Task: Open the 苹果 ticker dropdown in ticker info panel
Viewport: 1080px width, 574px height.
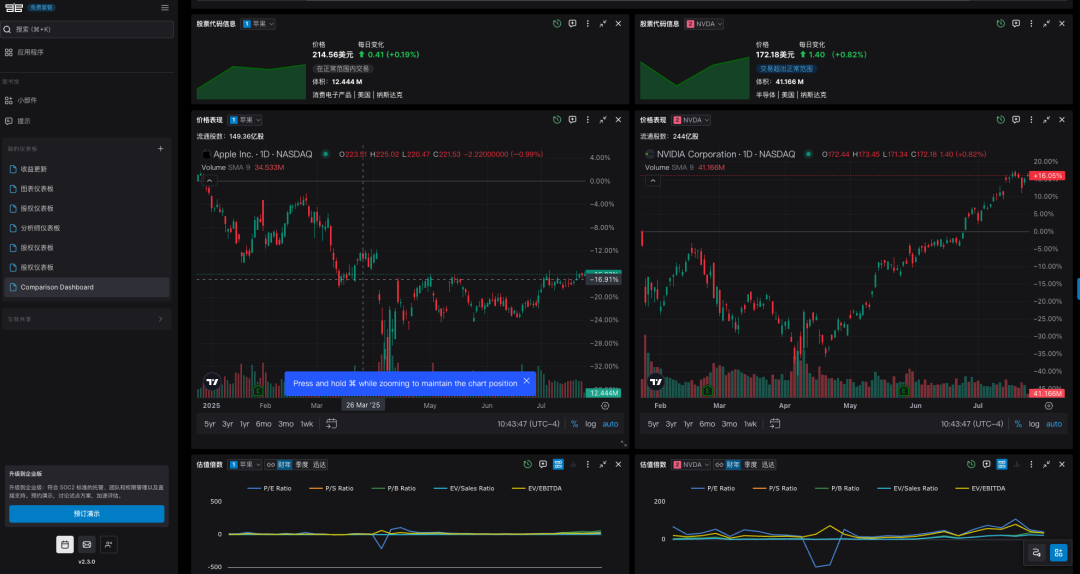Action: tap(259, 23)
